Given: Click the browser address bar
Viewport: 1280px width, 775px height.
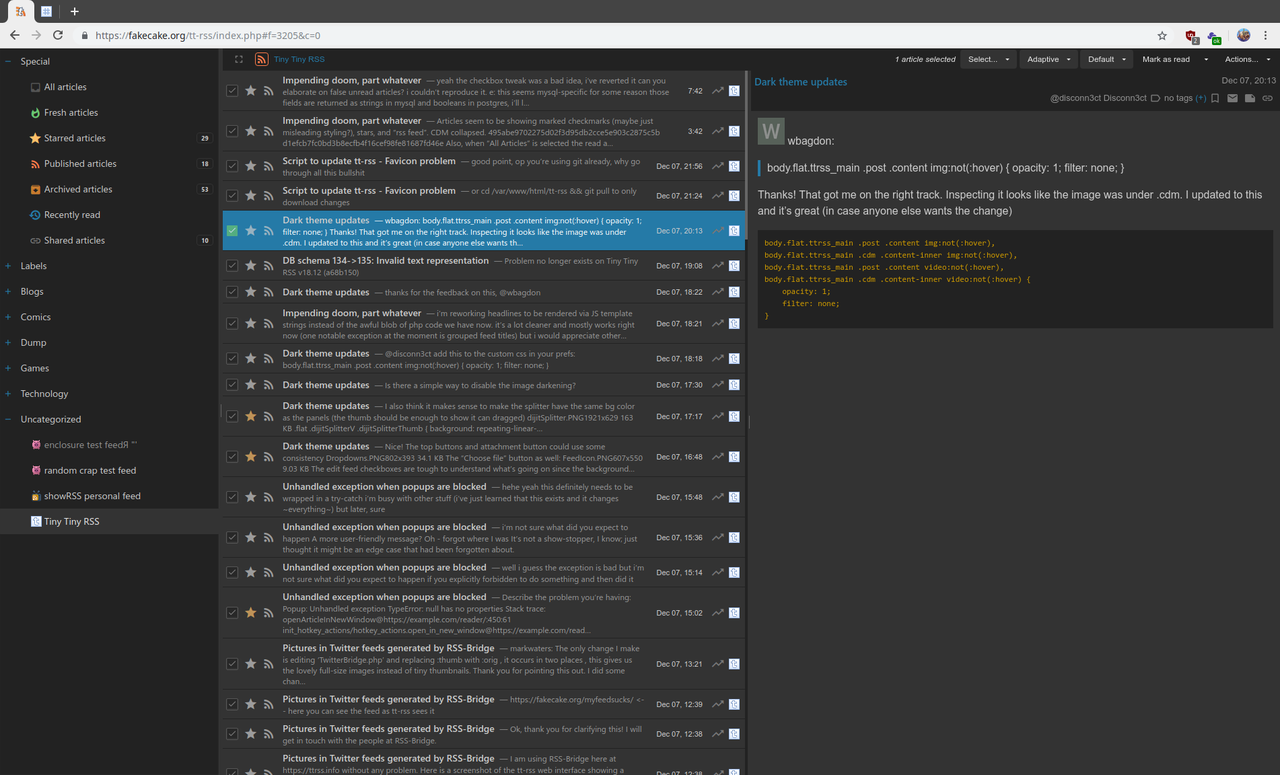Looking at the screenshot, I should pyautogui.click(x=600, y=35).
